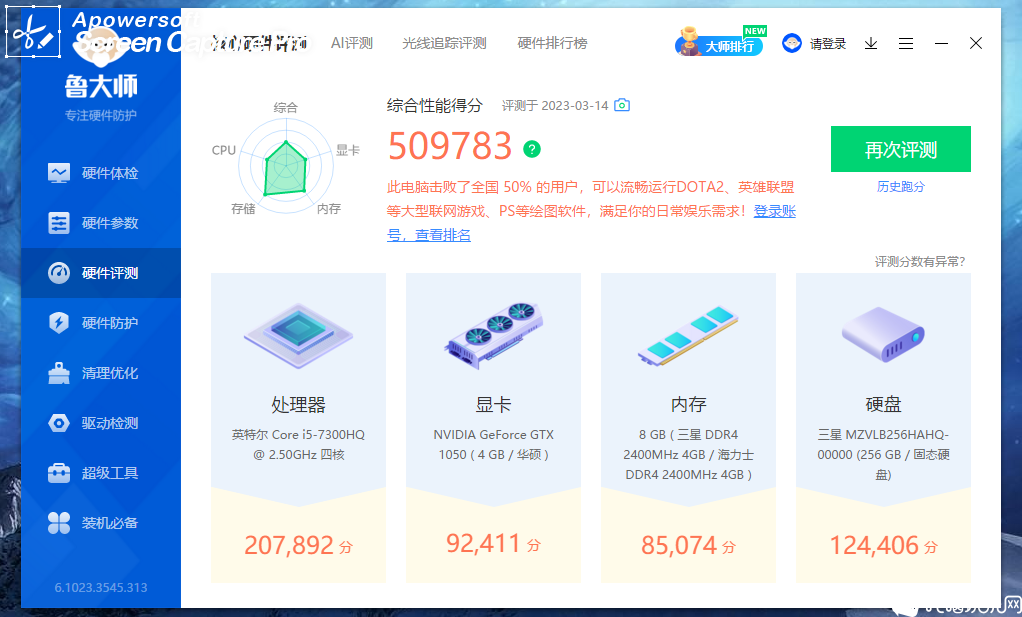1022x617 pixels.
Task: Click the 硬件体检 monitor icon
Action: pyautogui.click(x=59, y=173)
